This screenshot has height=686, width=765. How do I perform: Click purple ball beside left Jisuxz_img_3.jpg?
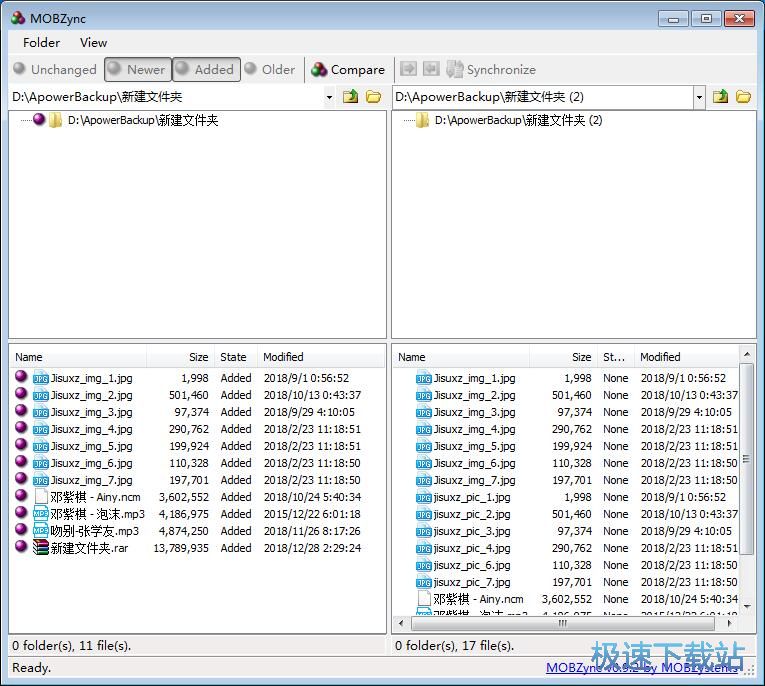click(x=21, y=410)
